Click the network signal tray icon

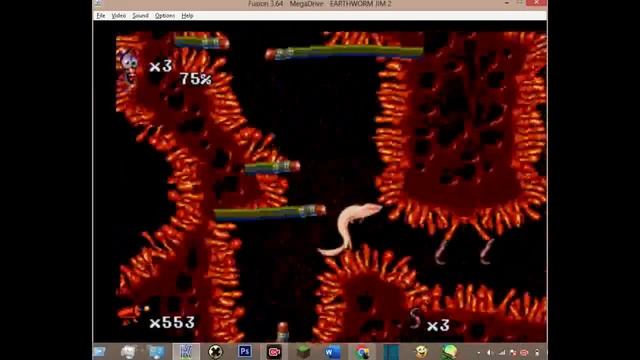coord(502,352)
